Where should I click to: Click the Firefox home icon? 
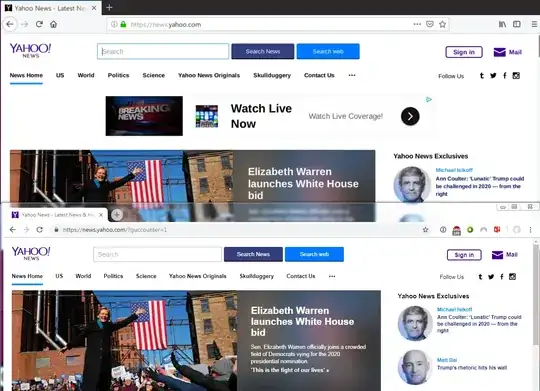click(53, 24)
